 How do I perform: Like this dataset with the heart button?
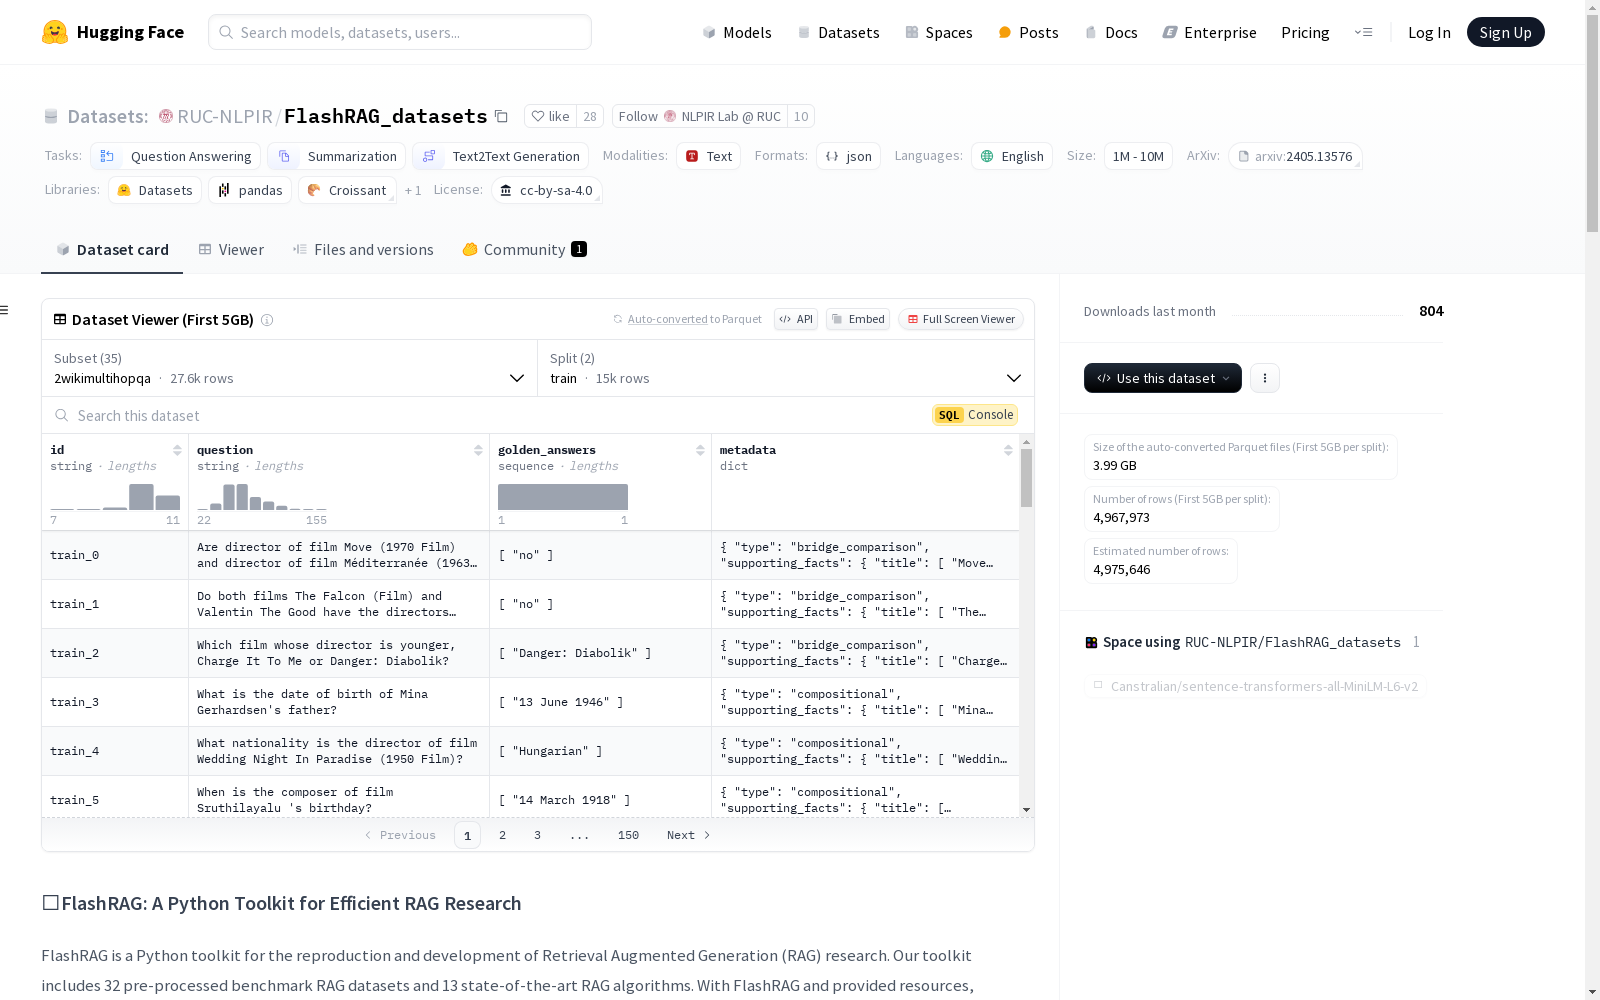(x=550, y=117)
